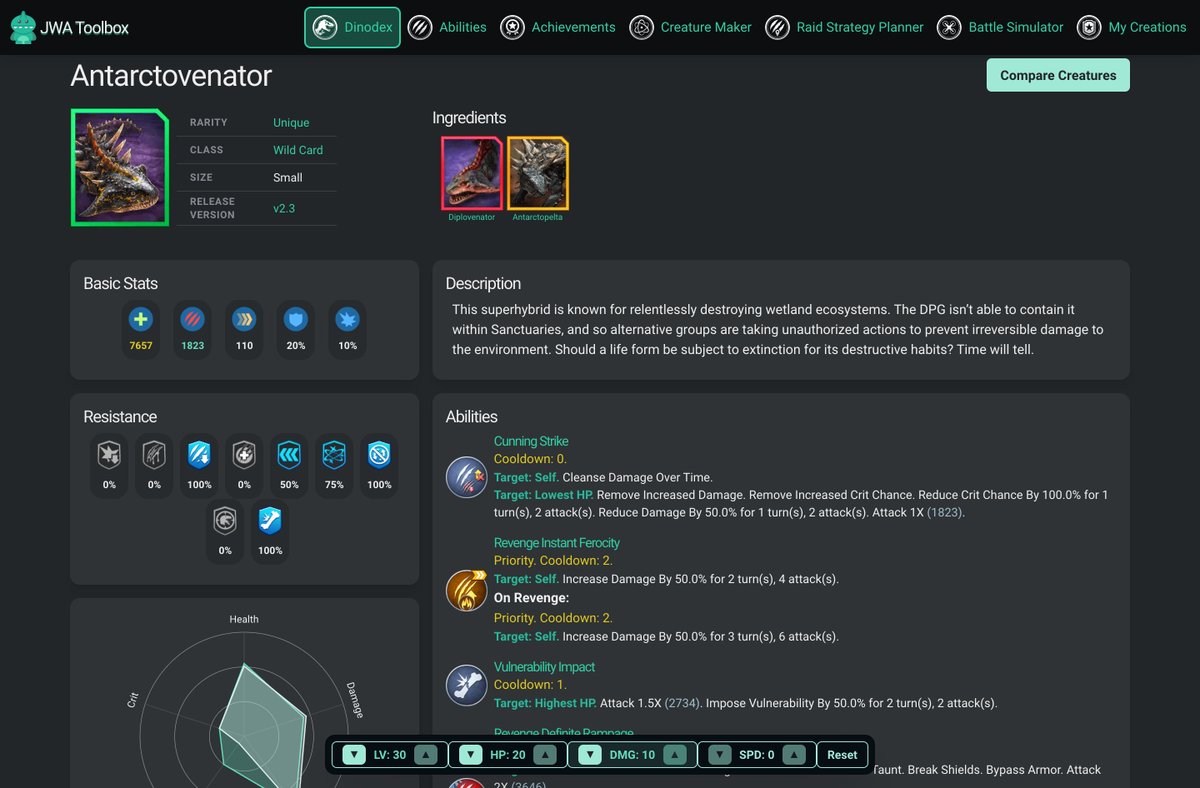1200x788 pixels.
Task: Open the Diplovenator ingredient card
Action: (x=471, y=173)
